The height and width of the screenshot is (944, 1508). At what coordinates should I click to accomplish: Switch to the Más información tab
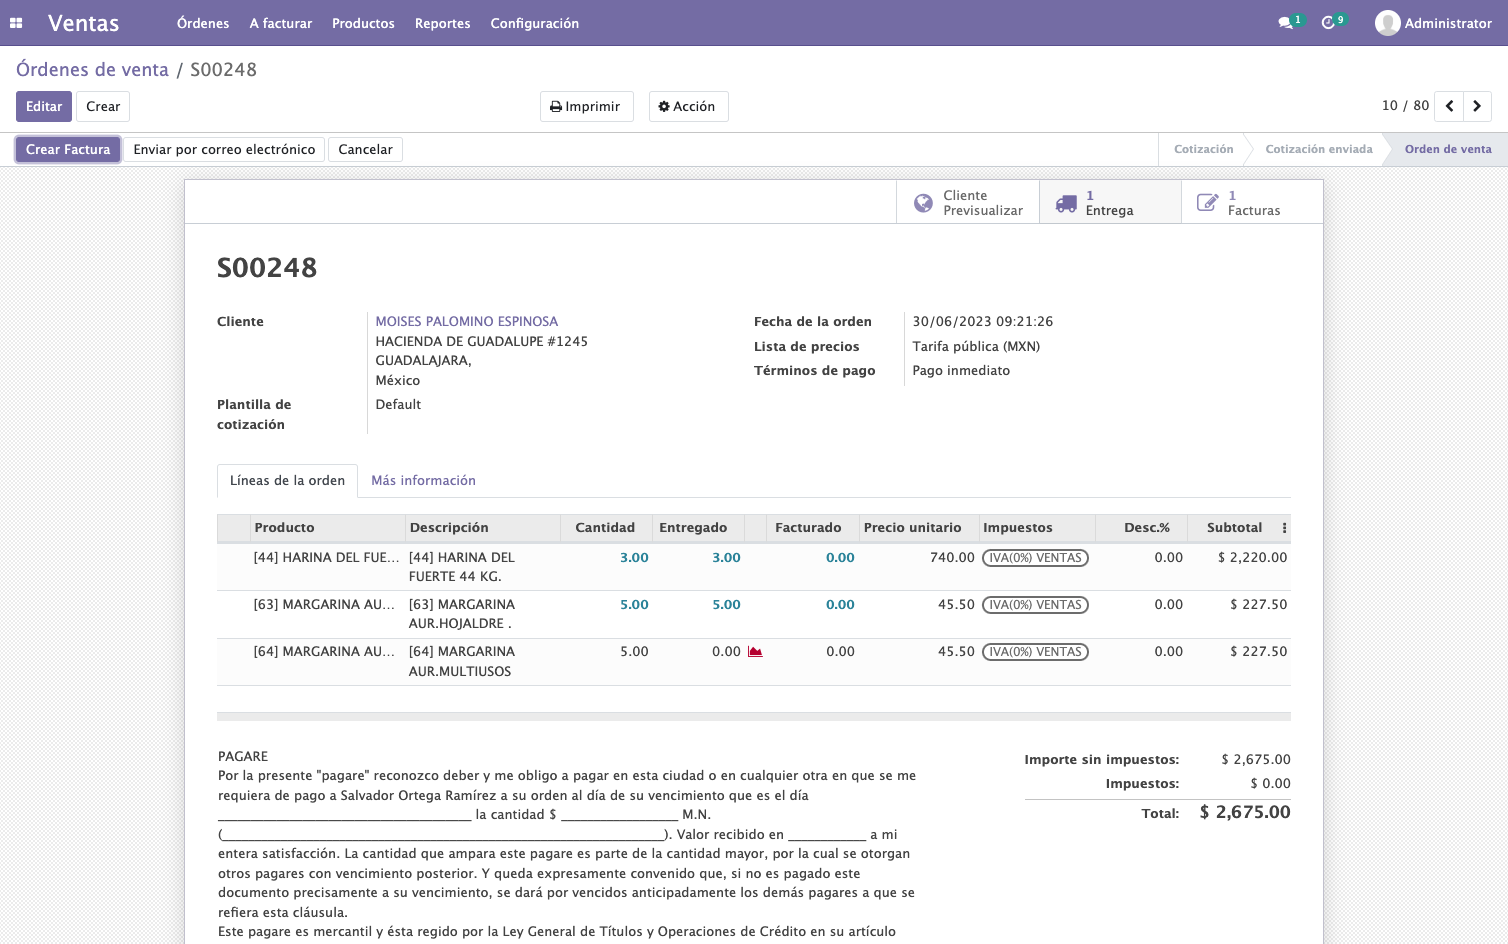(x=423, y=481)
